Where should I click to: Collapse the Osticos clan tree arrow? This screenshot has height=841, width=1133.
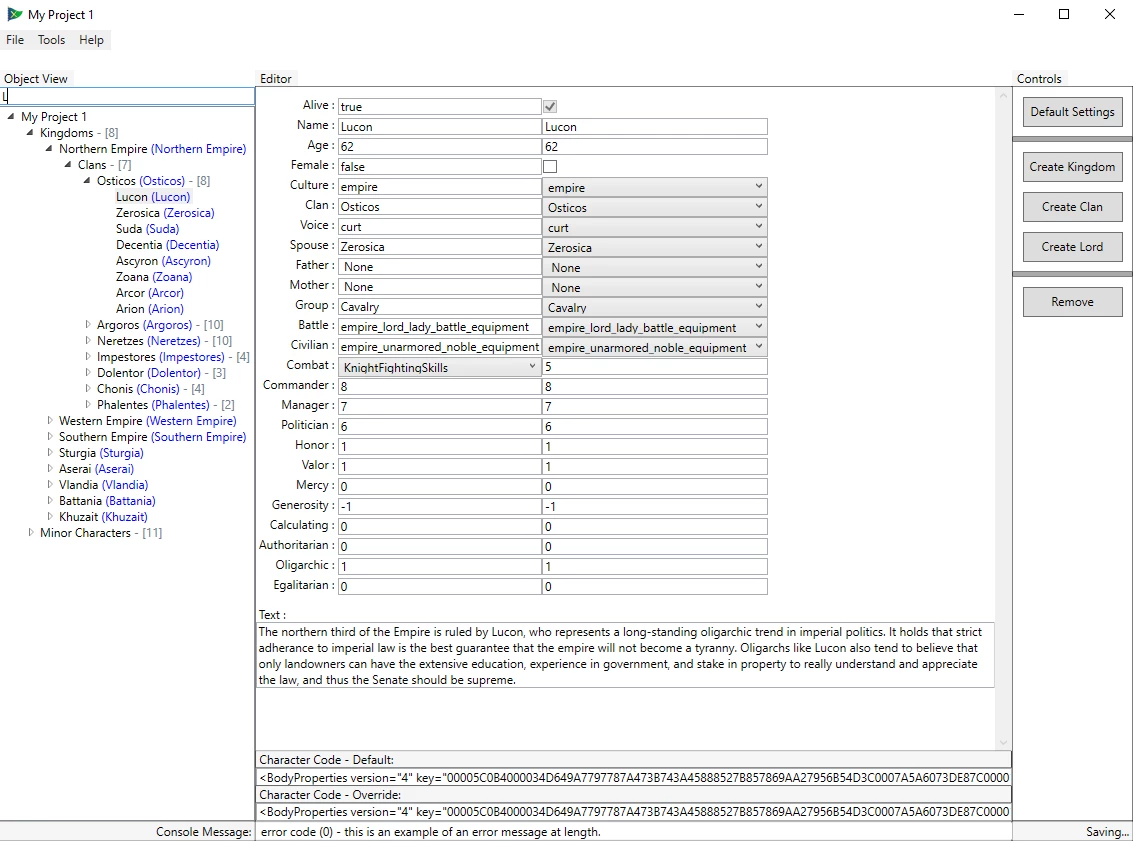87,181
